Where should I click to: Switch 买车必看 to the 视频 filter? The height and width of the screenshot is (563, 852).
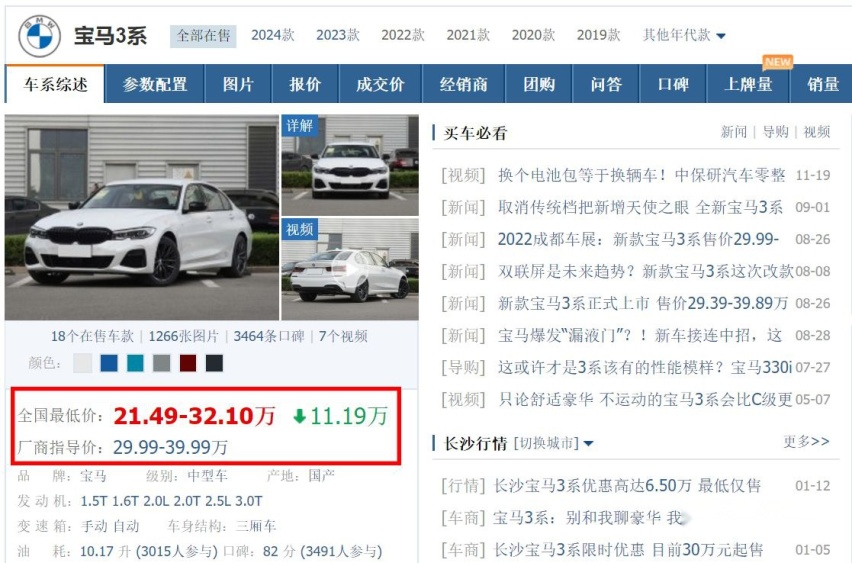pos(817,132)
